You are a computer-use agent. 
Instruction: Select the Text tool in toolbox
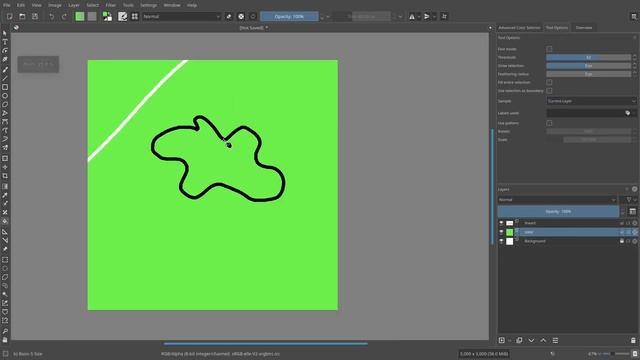pos(5,42)
